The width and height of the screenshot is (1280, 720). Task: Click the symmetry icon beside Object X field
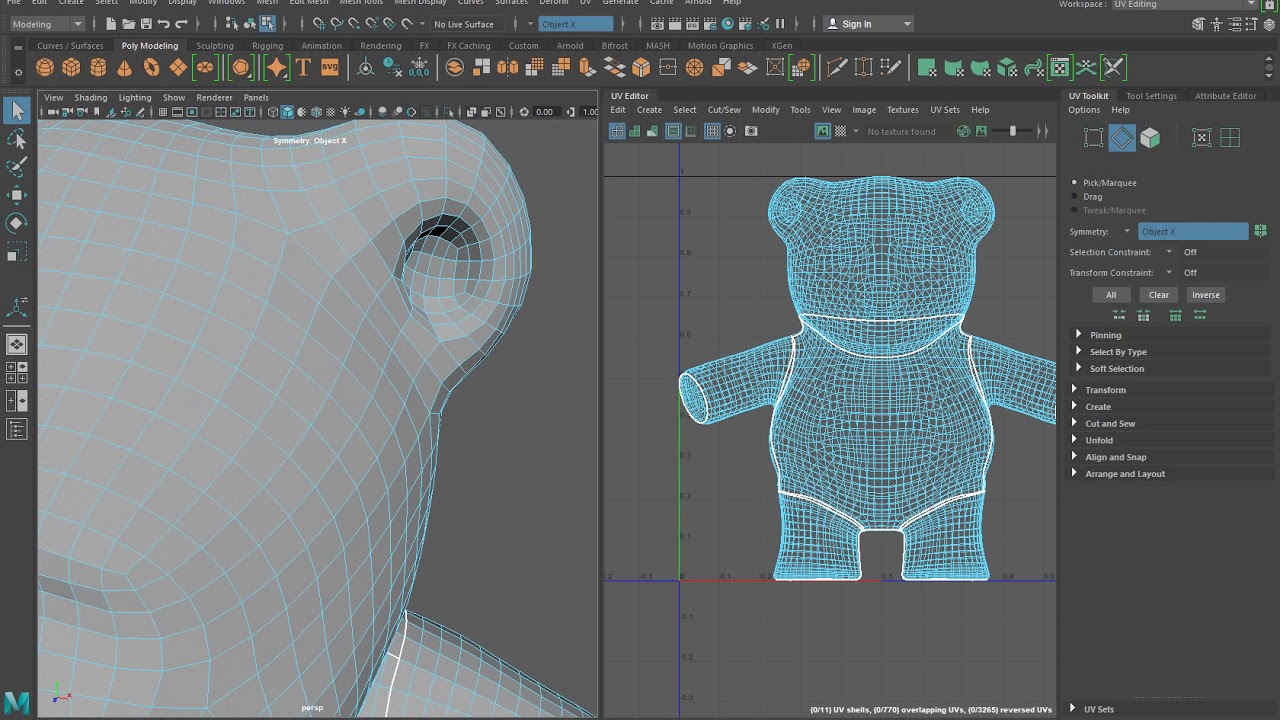(1260, 231)
